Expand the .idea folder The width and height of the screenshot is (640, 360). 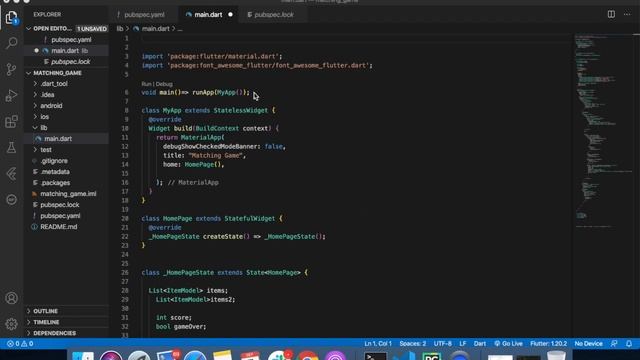click(47, 95)
